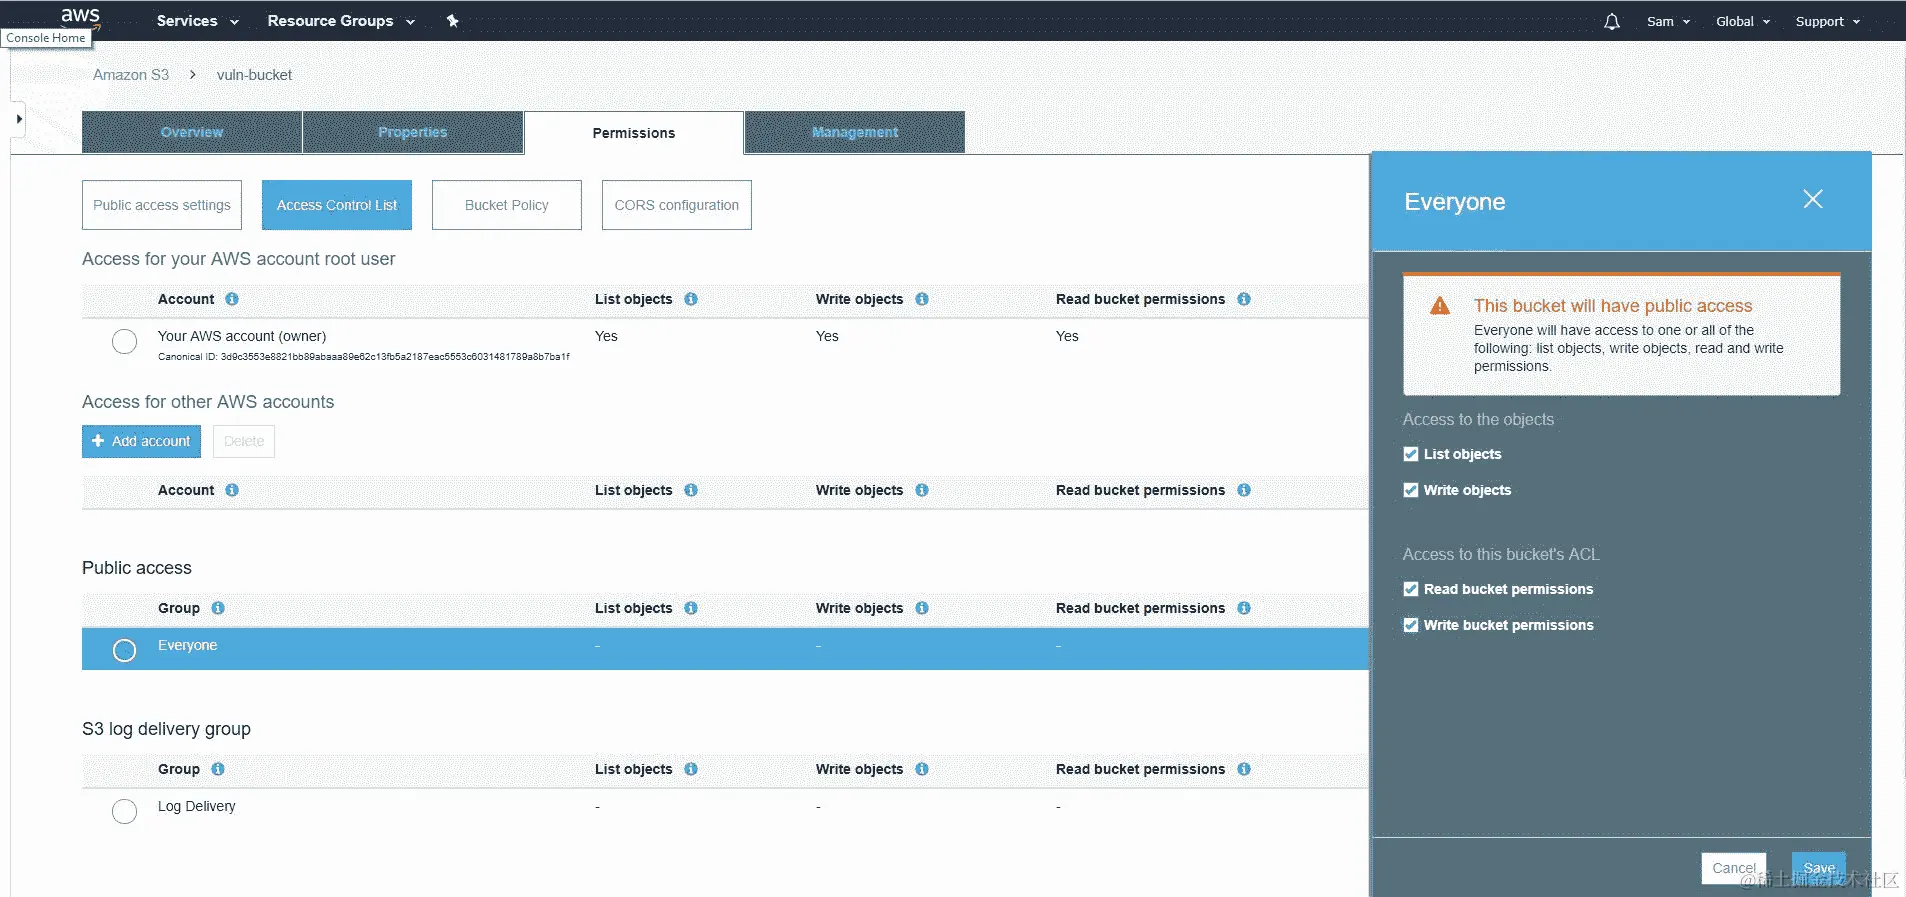Select Your AWS account (owner) radio button
The width and height of the screenshot is (1906, 897).
124,342
